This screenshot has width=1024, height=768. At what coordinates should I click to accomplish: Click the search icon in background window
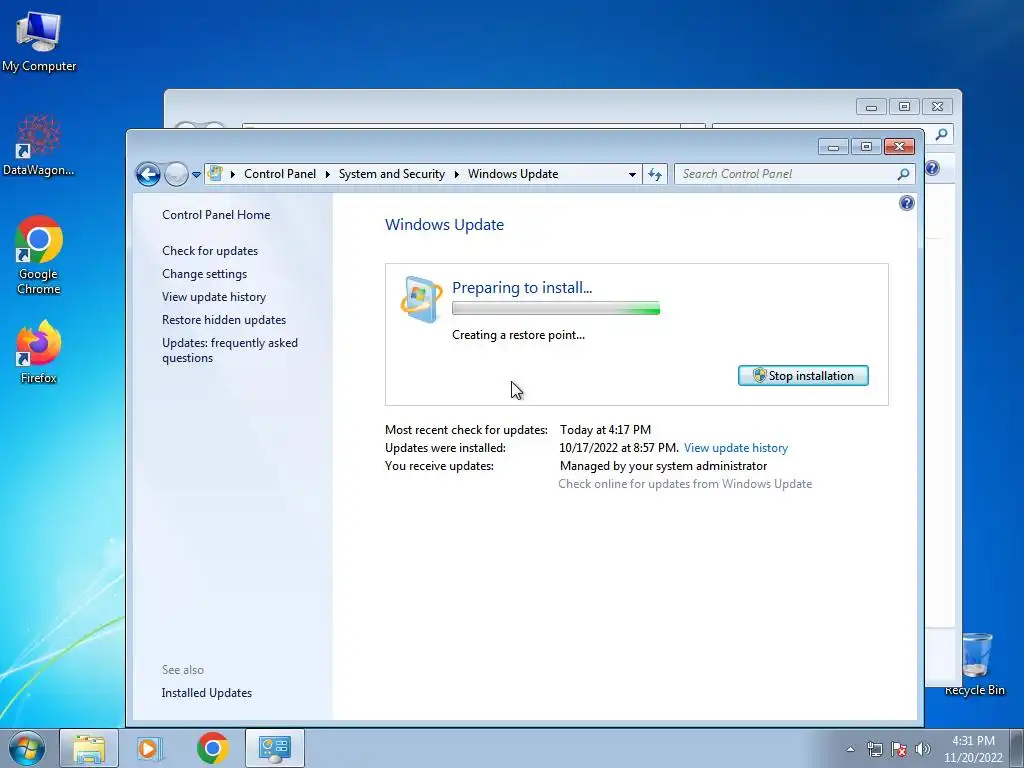[941, 135]
